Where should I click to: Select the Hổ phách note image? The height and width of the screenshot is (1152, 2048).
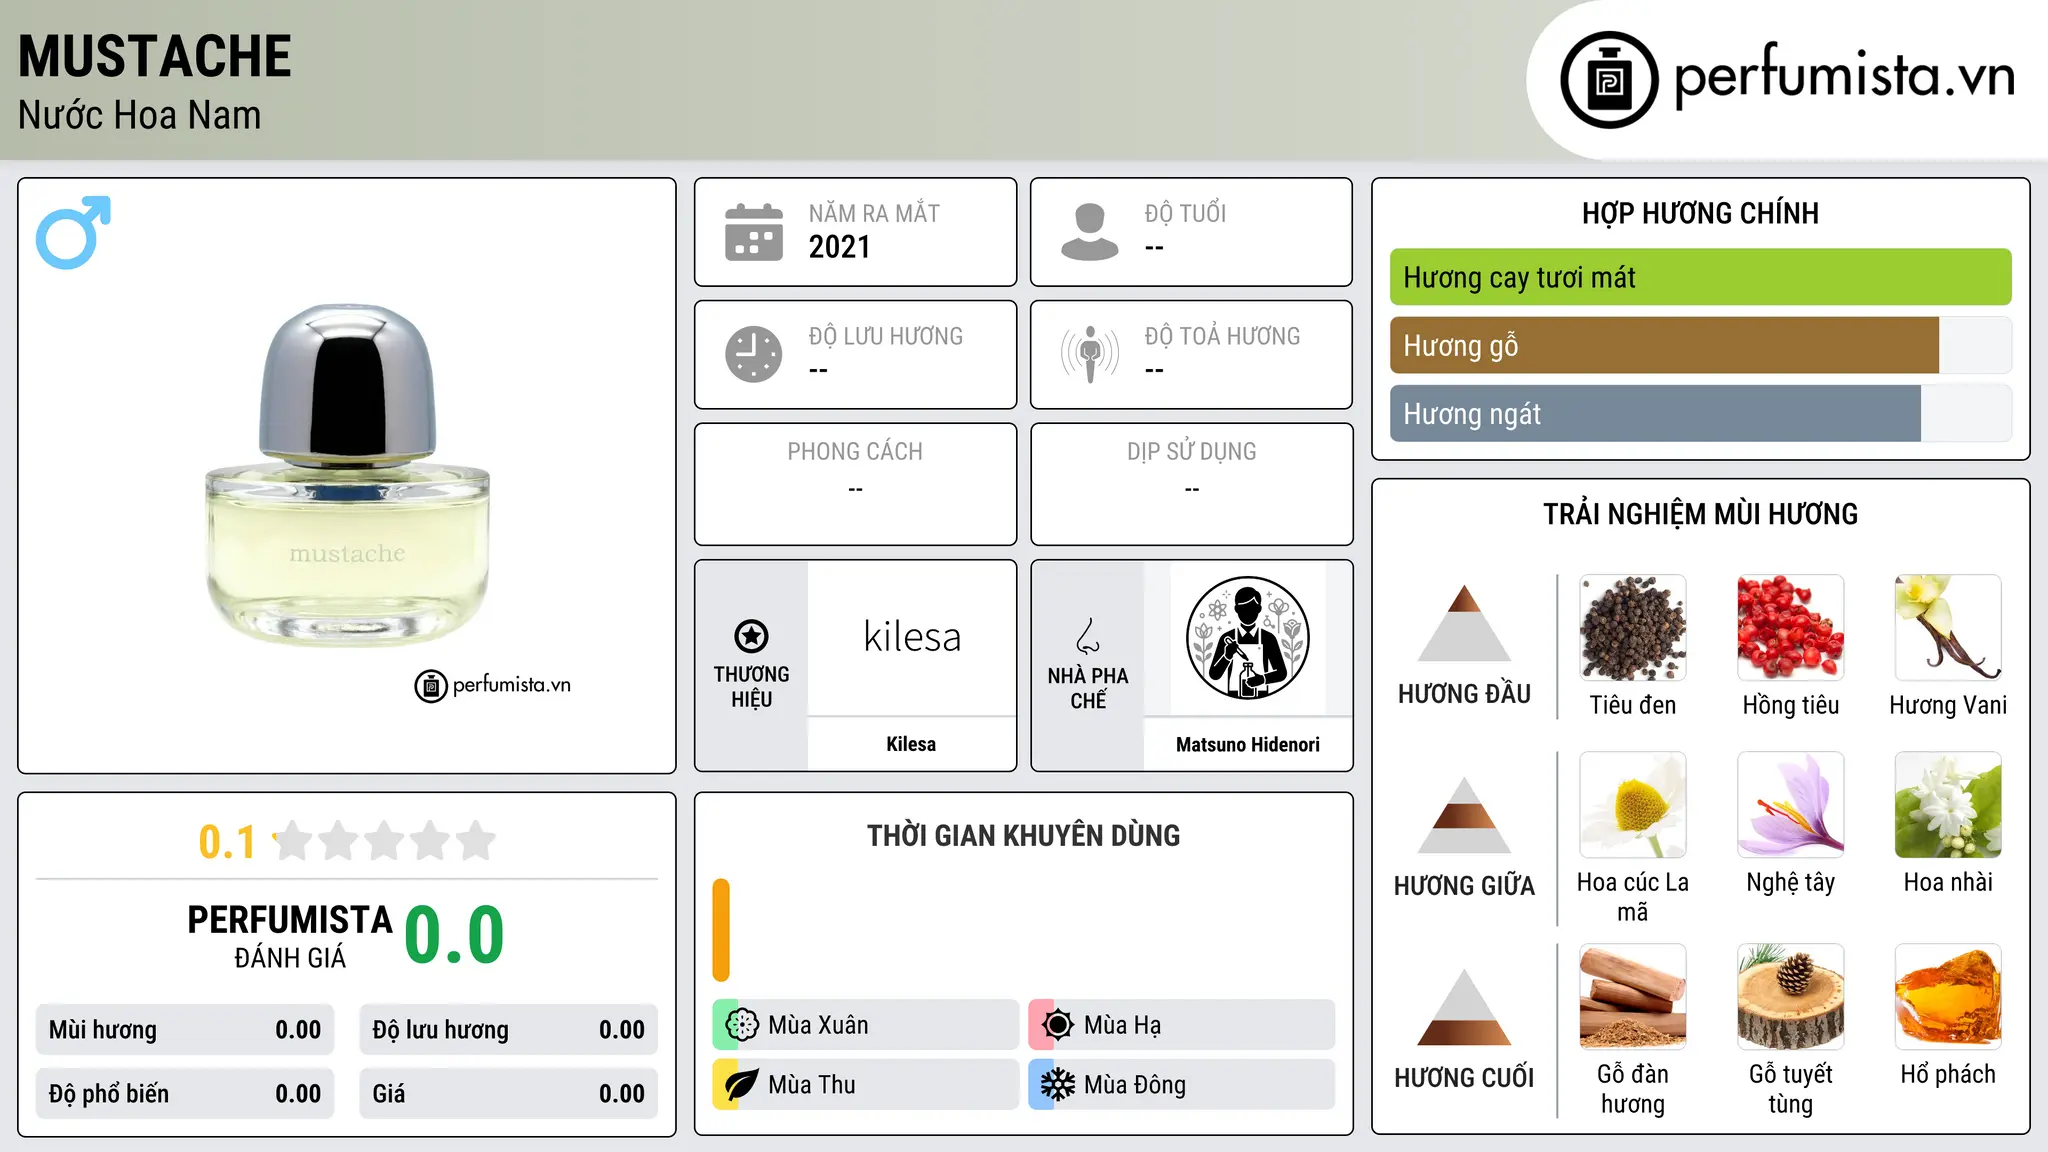click(1948, 997)
